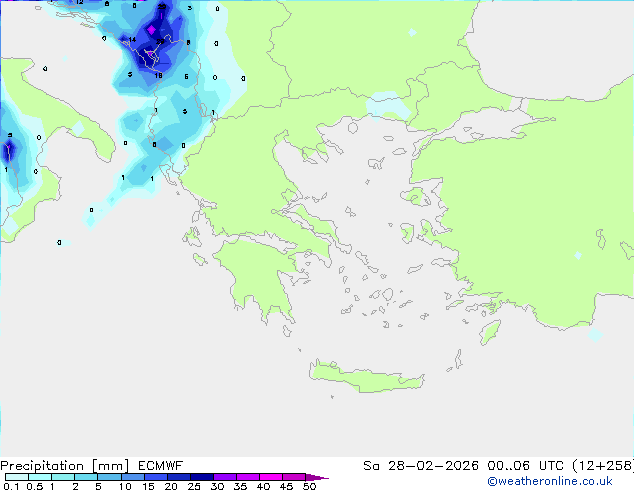Pick the 15–20 mm royal blue swatch
Image resolution: width=634 pixels, height=490 pixels.
click(x=155, y=477)
